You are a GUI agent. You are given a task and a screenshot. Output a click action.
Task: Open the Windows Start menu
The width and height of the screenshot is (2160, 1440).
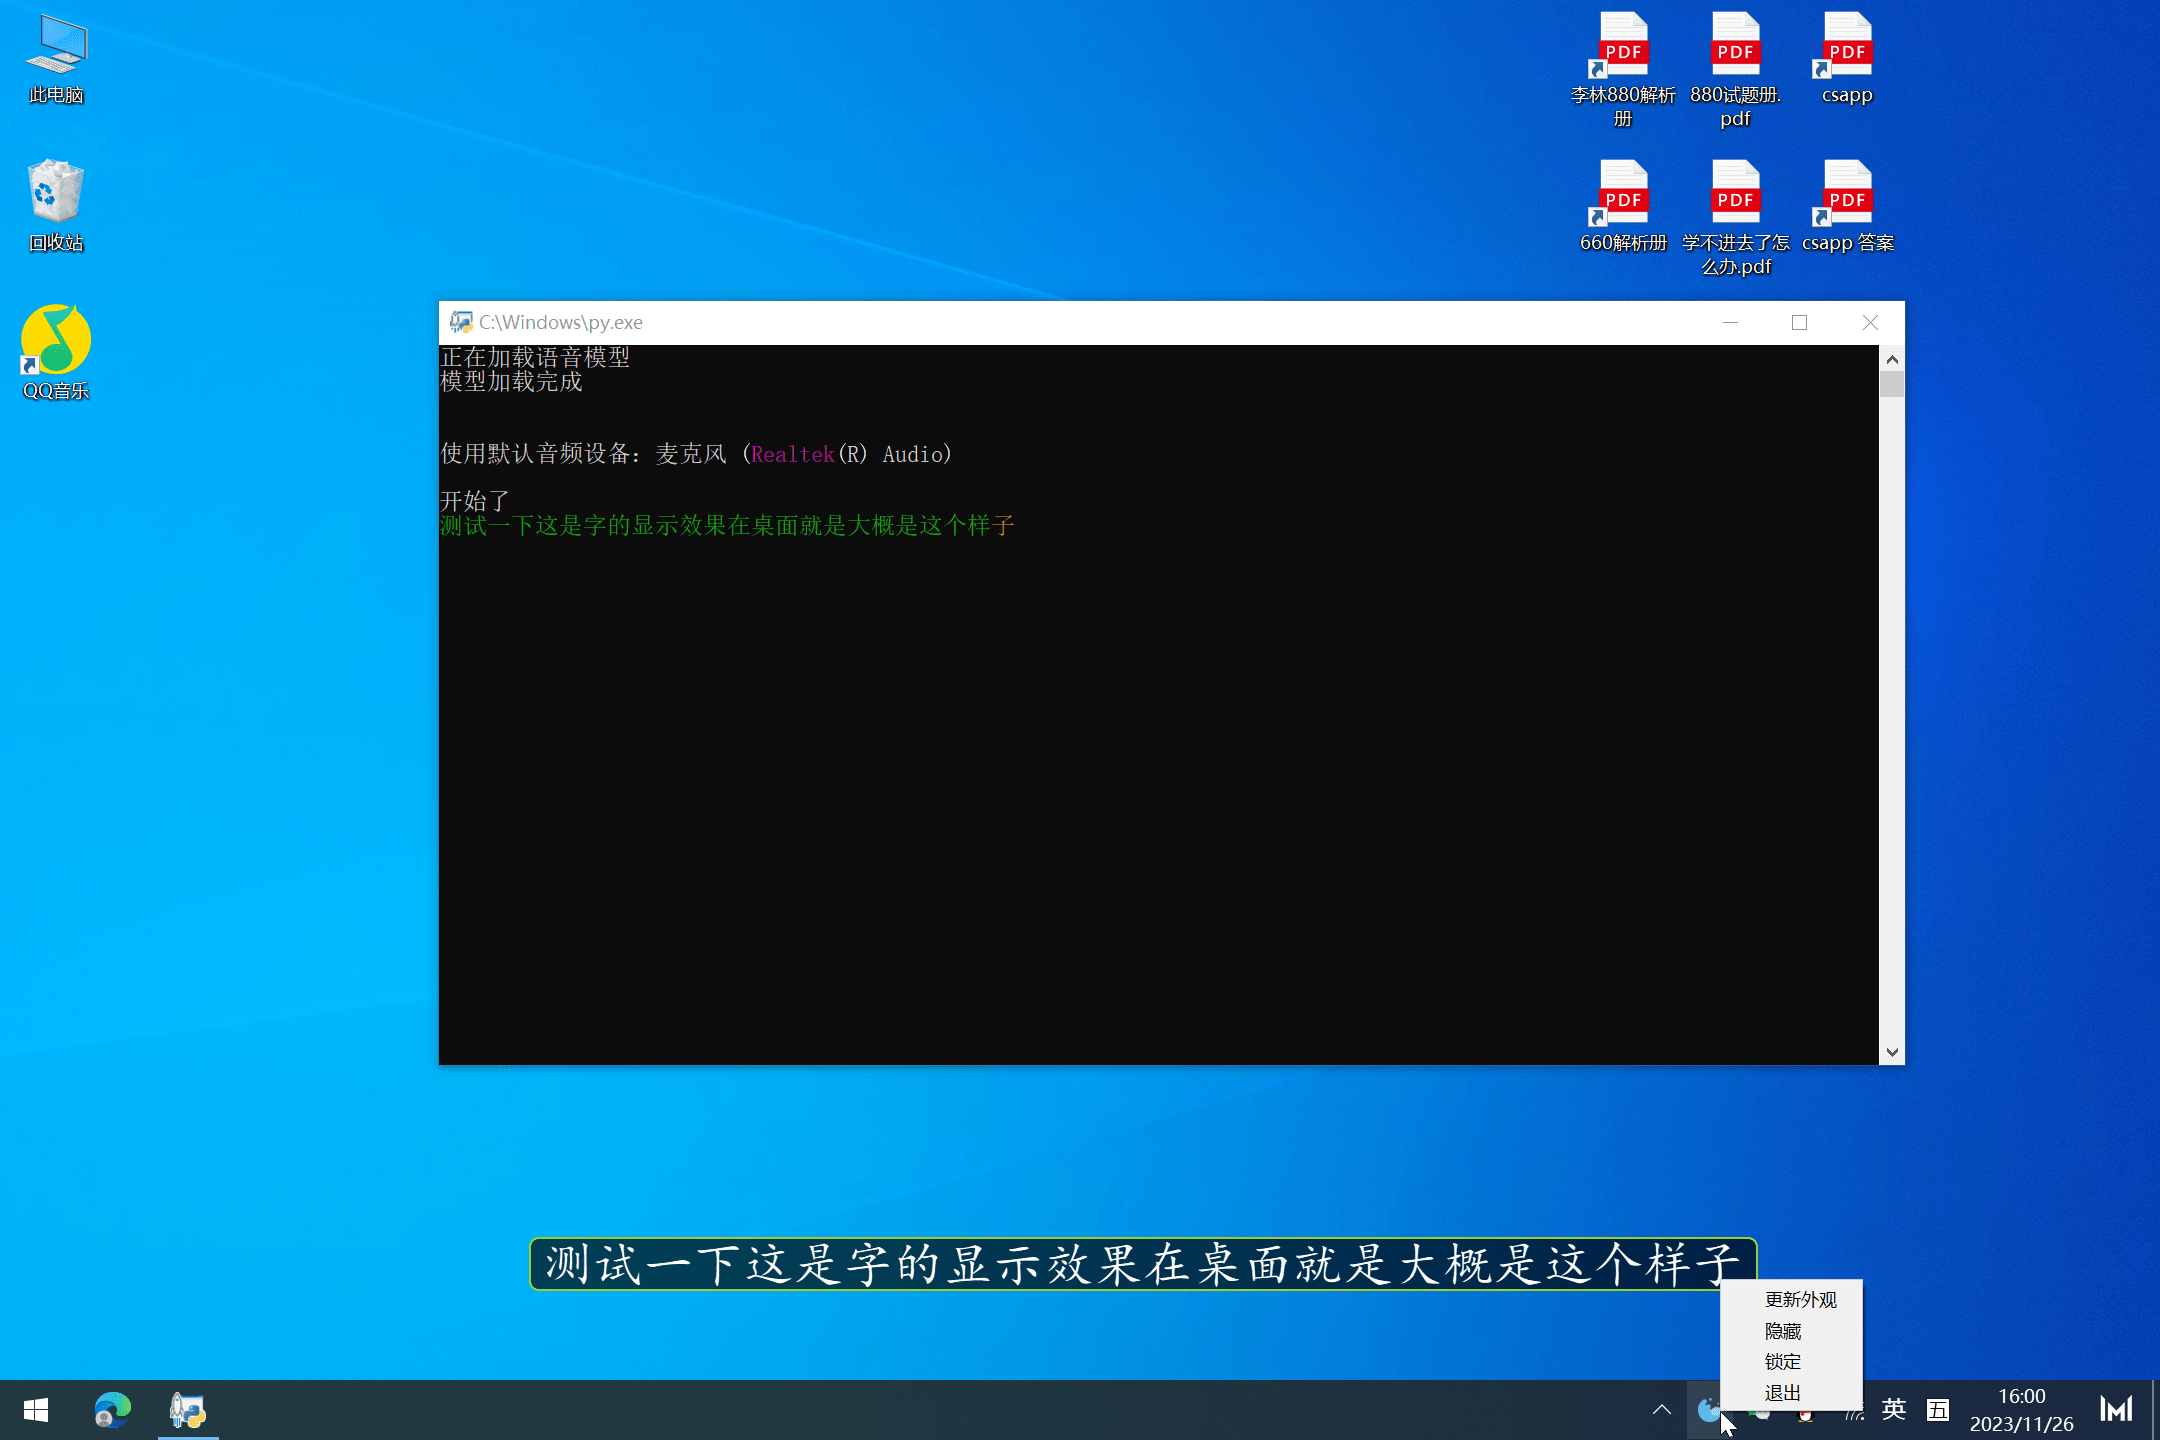pyautogui.click(x=36, y=1410)
